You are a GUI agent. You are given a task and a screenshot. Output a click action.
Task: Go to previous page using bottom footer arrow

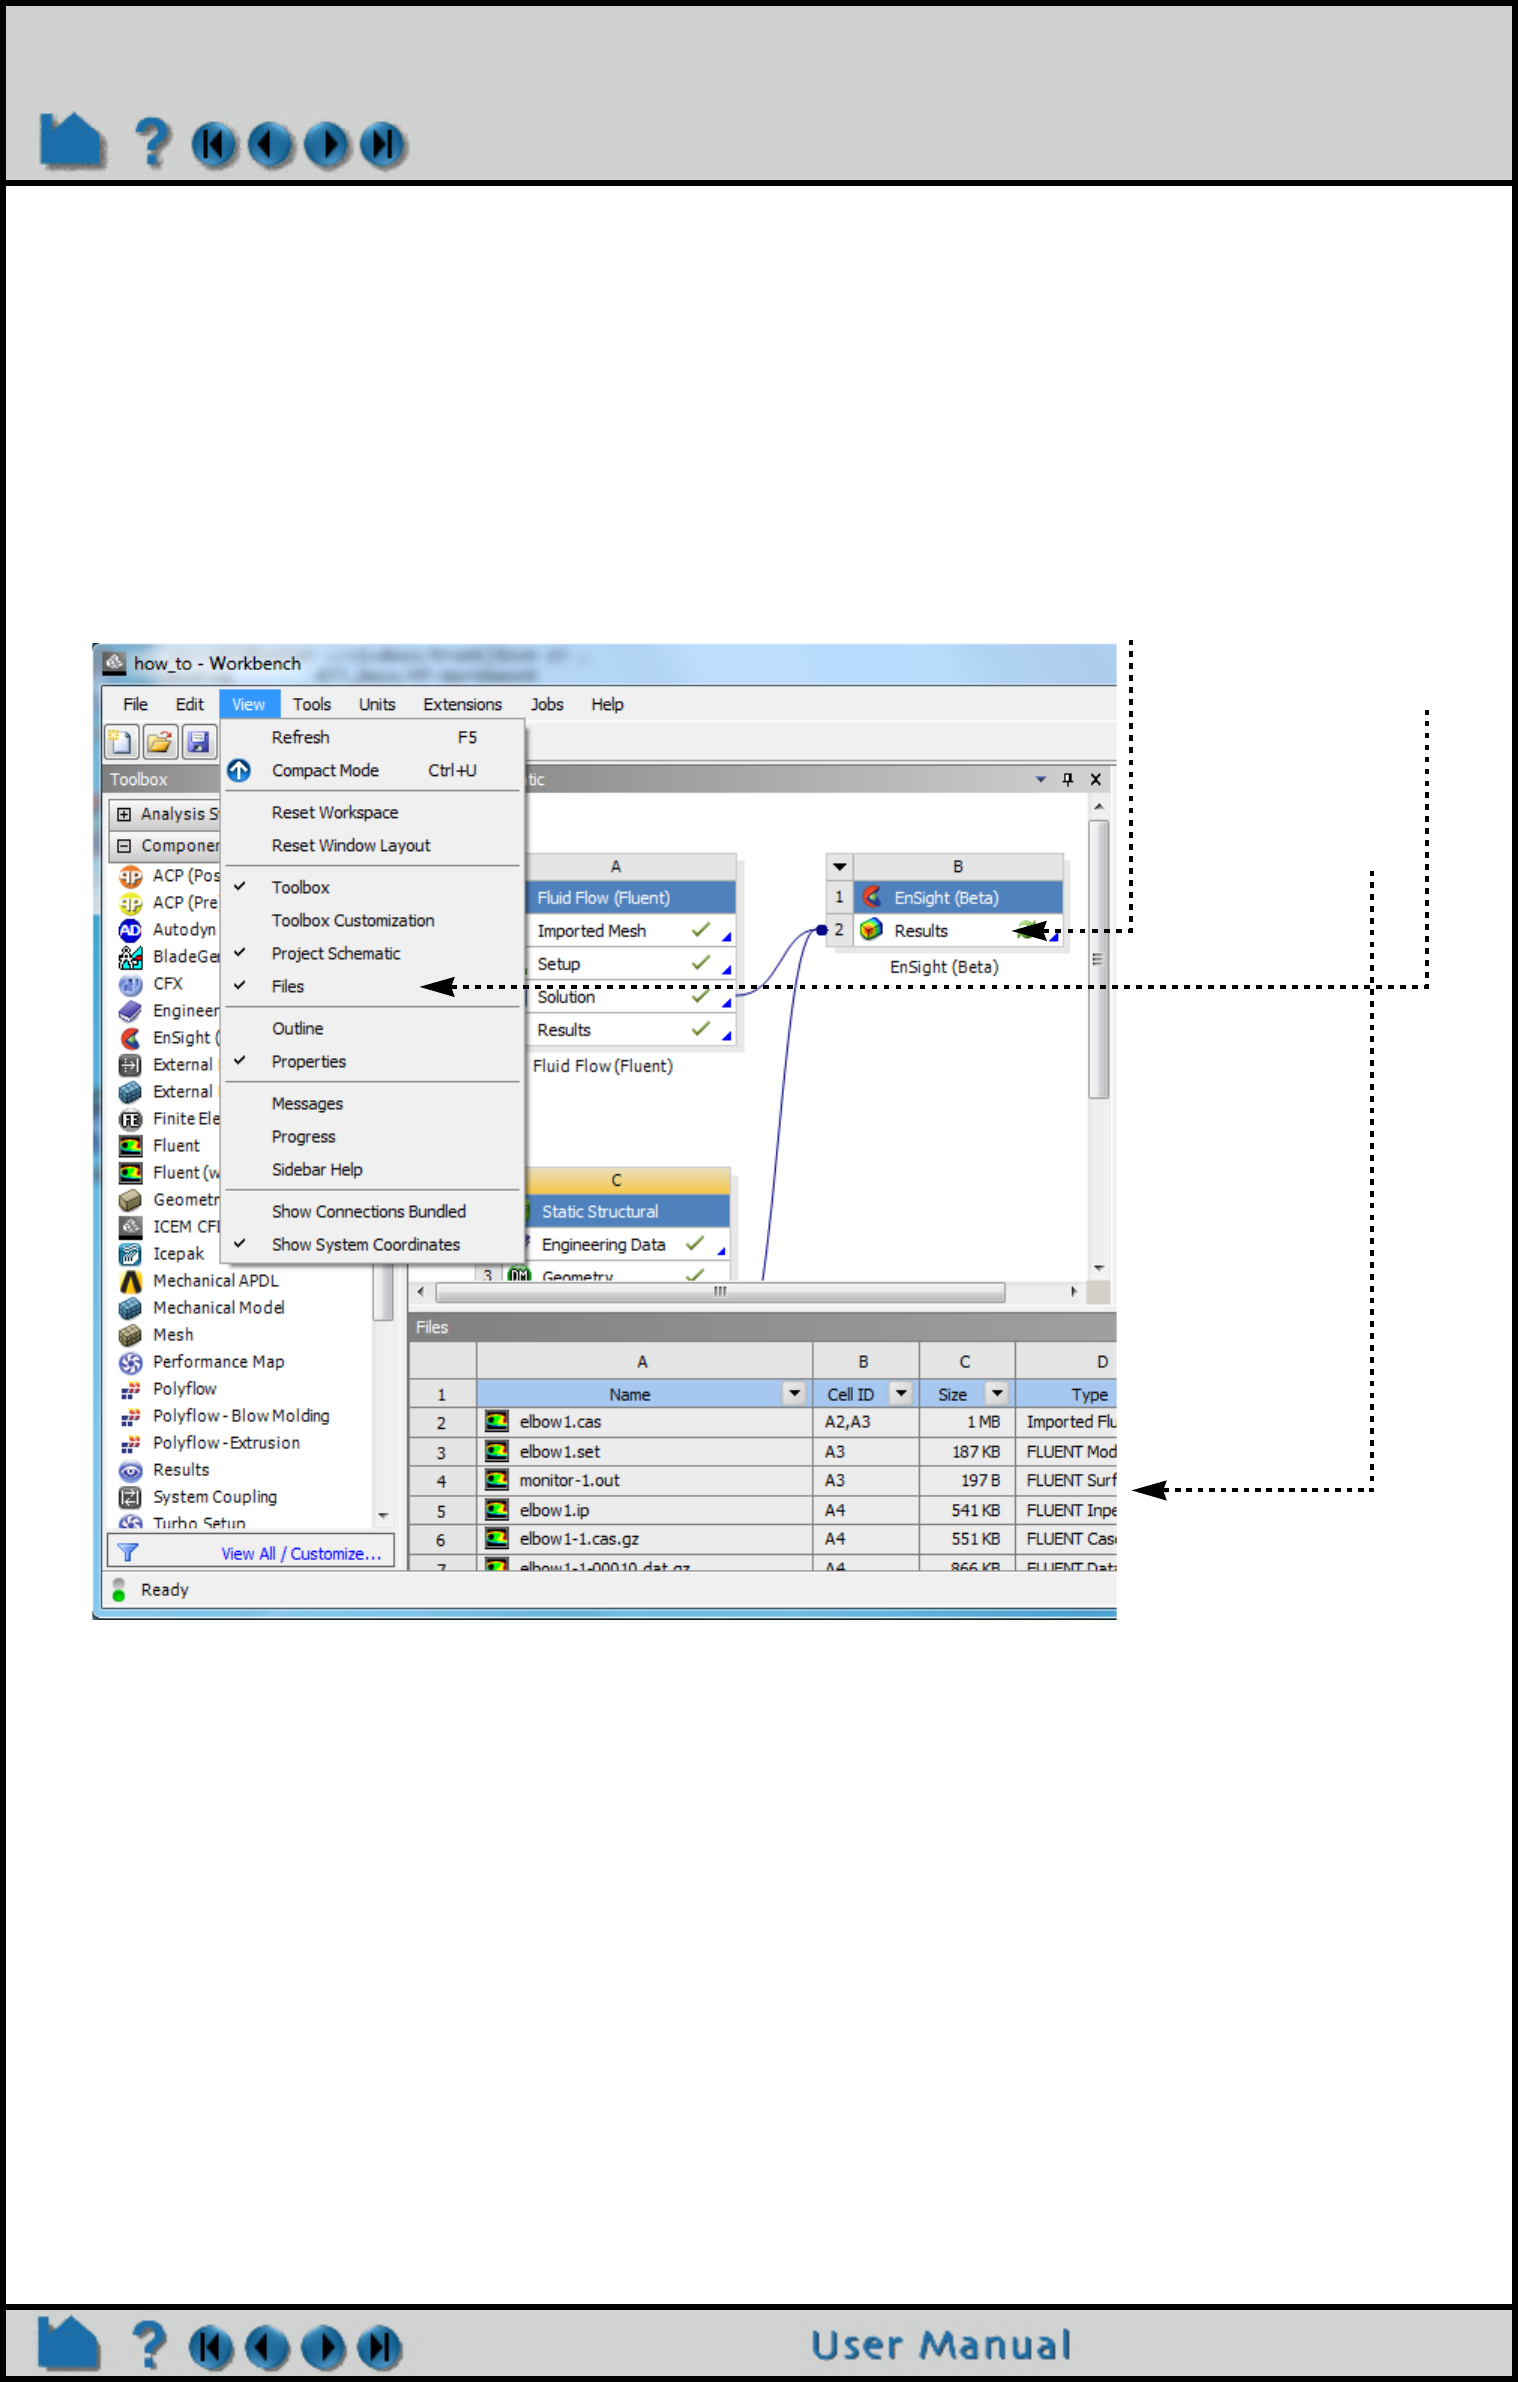coord(267,2348)
